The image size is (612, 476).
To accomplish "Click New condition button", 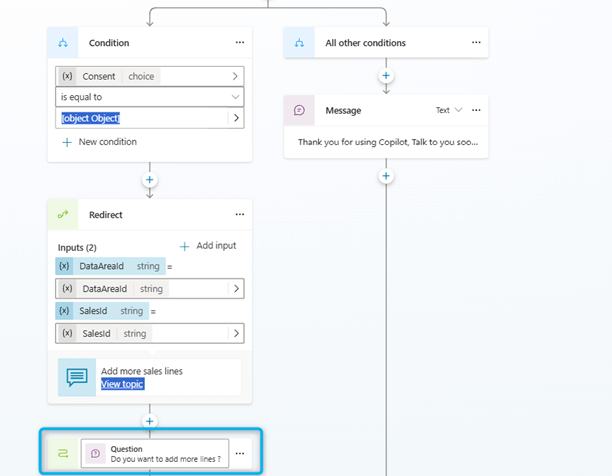I will (x=99, y=142).
